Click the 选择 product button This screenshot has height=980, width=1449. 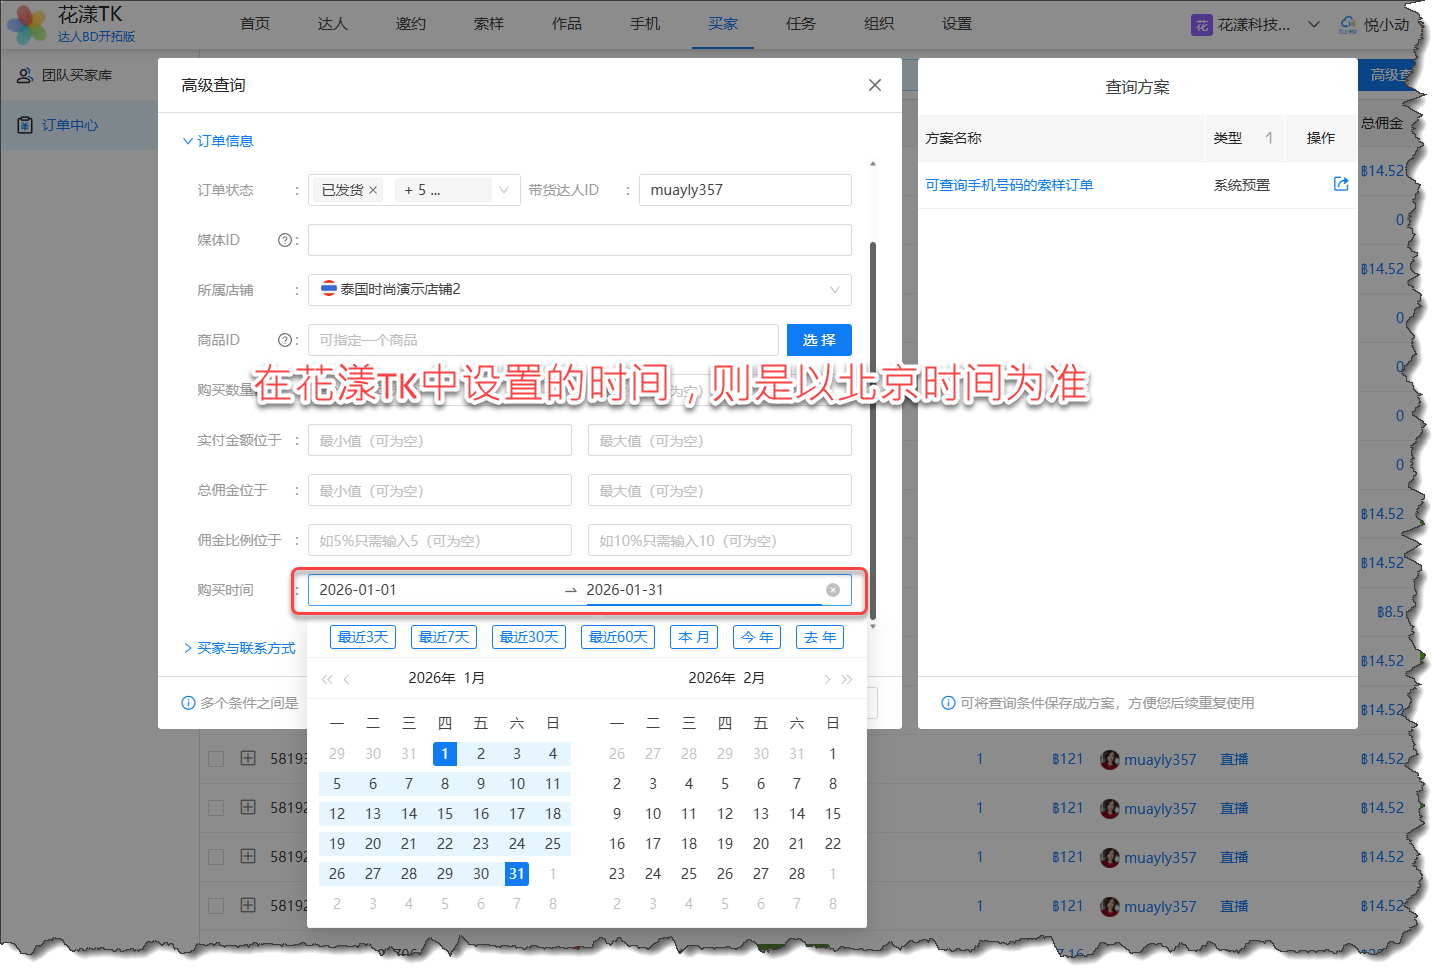point(819,340)
